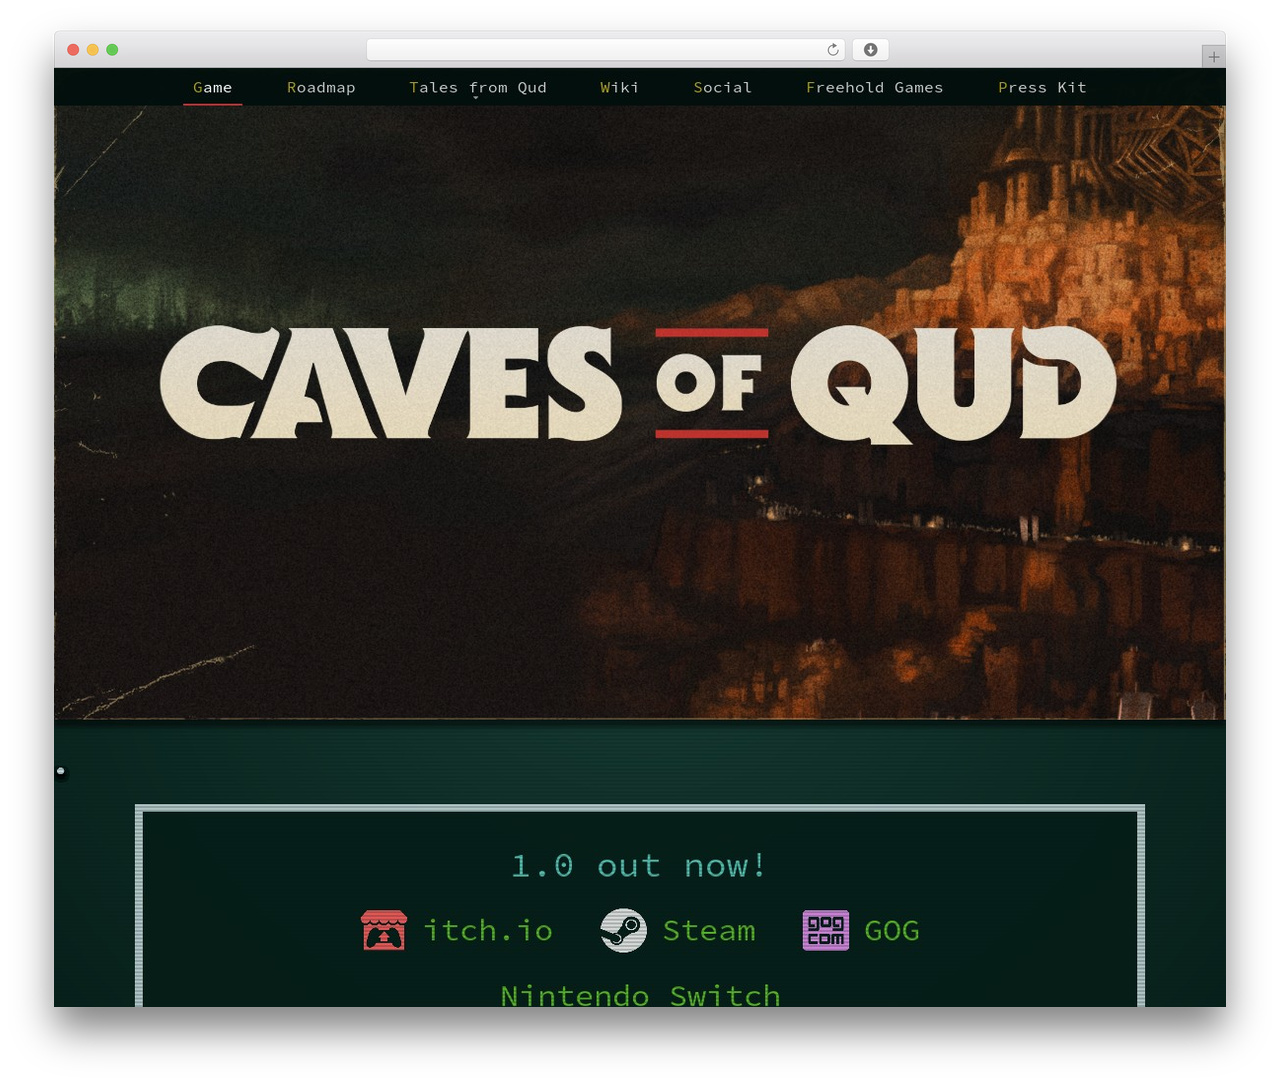Open the Wiki menu item
The height and width of the screenshot is (1084, 1280).
point(619,88)
